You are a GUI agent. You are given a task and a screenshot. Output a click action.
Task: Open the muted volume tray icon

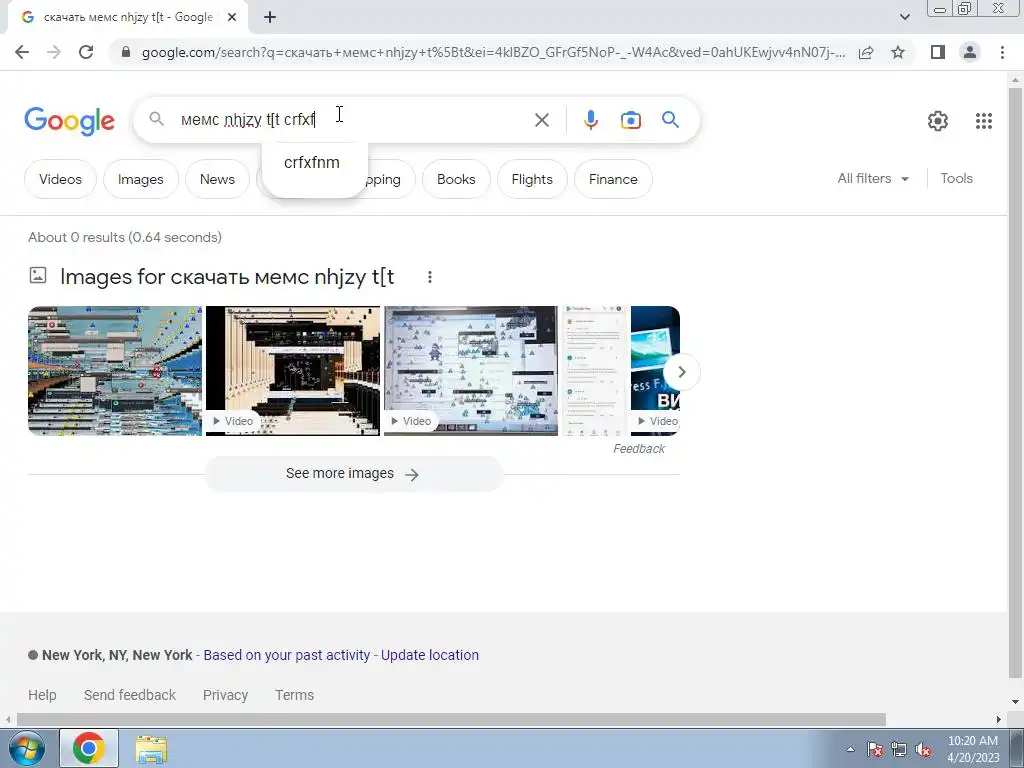923,750
